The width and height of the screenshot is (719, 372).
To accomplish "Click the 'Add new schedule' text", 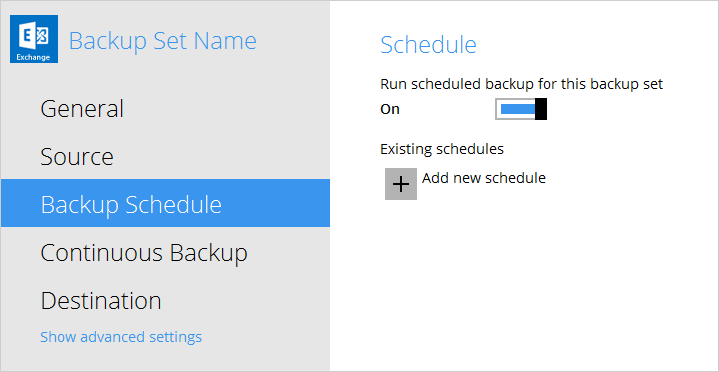I will point(484,178).
